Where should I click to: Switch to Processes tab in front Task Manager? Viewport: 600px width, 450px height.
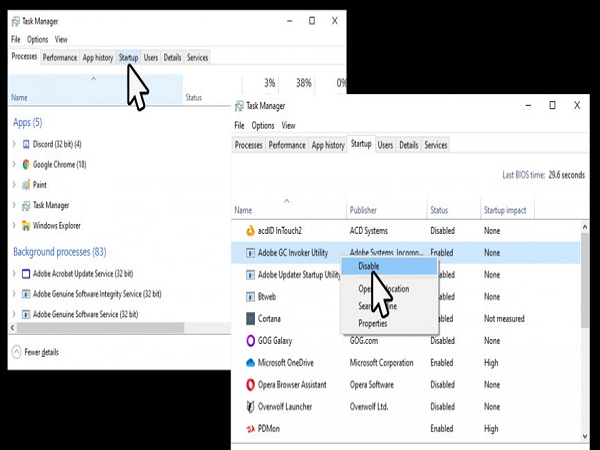coord(248,145)
